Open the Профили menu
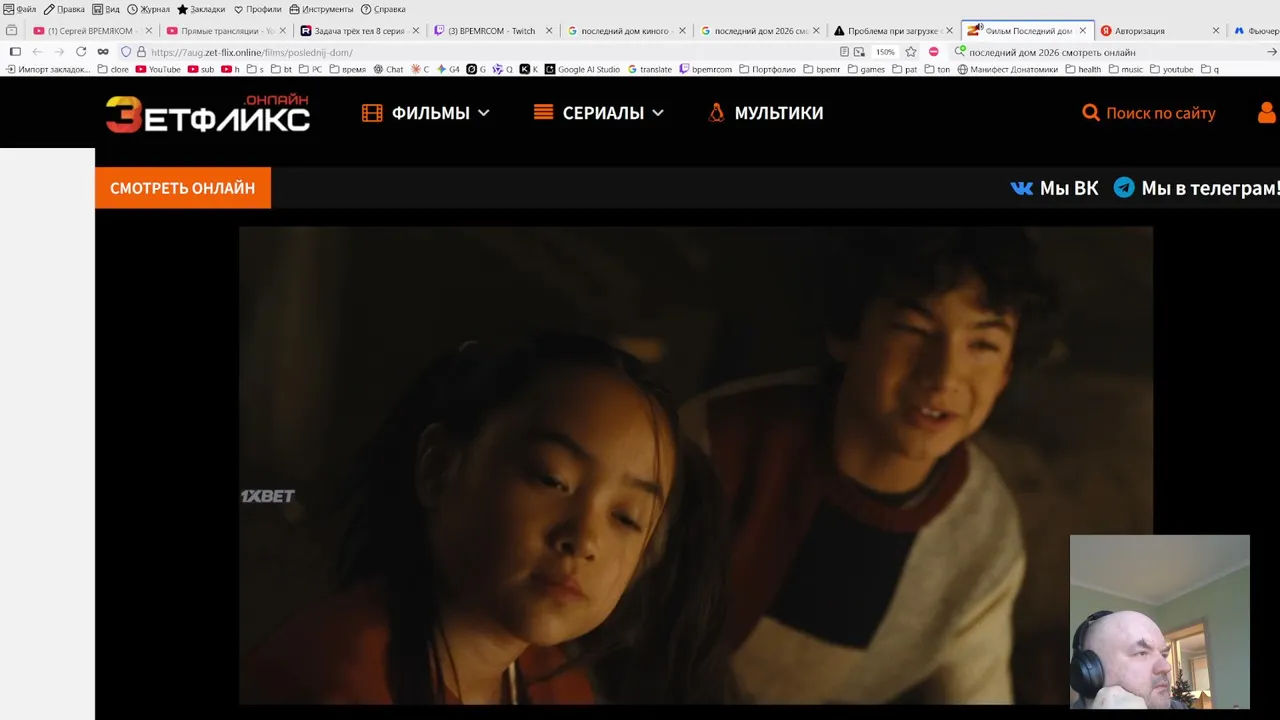This screenshot has height=720, width=1280. (x=258, y=9)
